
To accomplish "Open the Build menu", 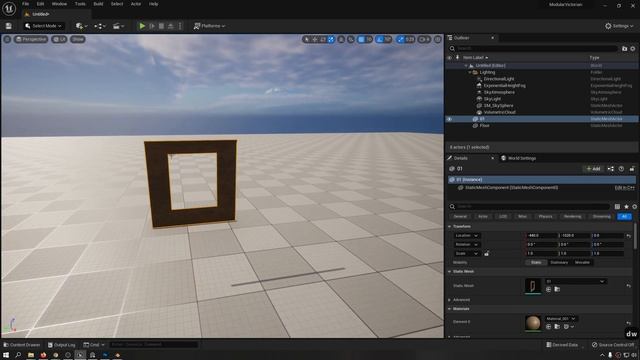I will pyautogui.click(x=98, y=4).
